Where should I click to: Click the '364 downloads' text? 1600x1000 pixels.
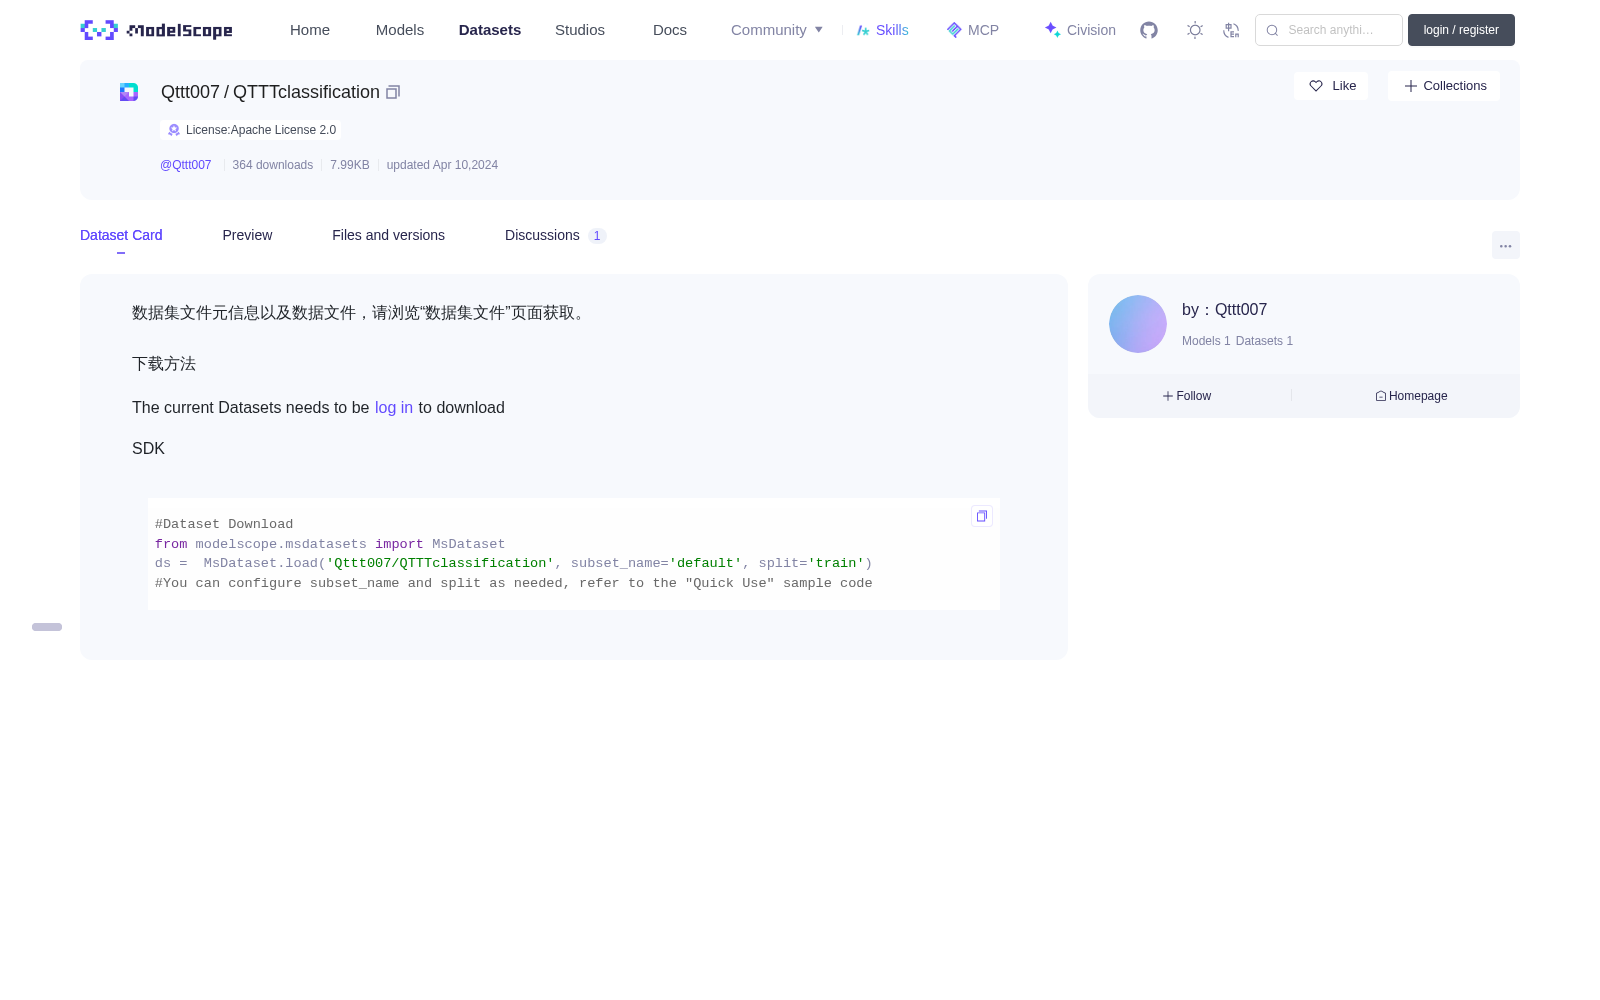(273, 165)
